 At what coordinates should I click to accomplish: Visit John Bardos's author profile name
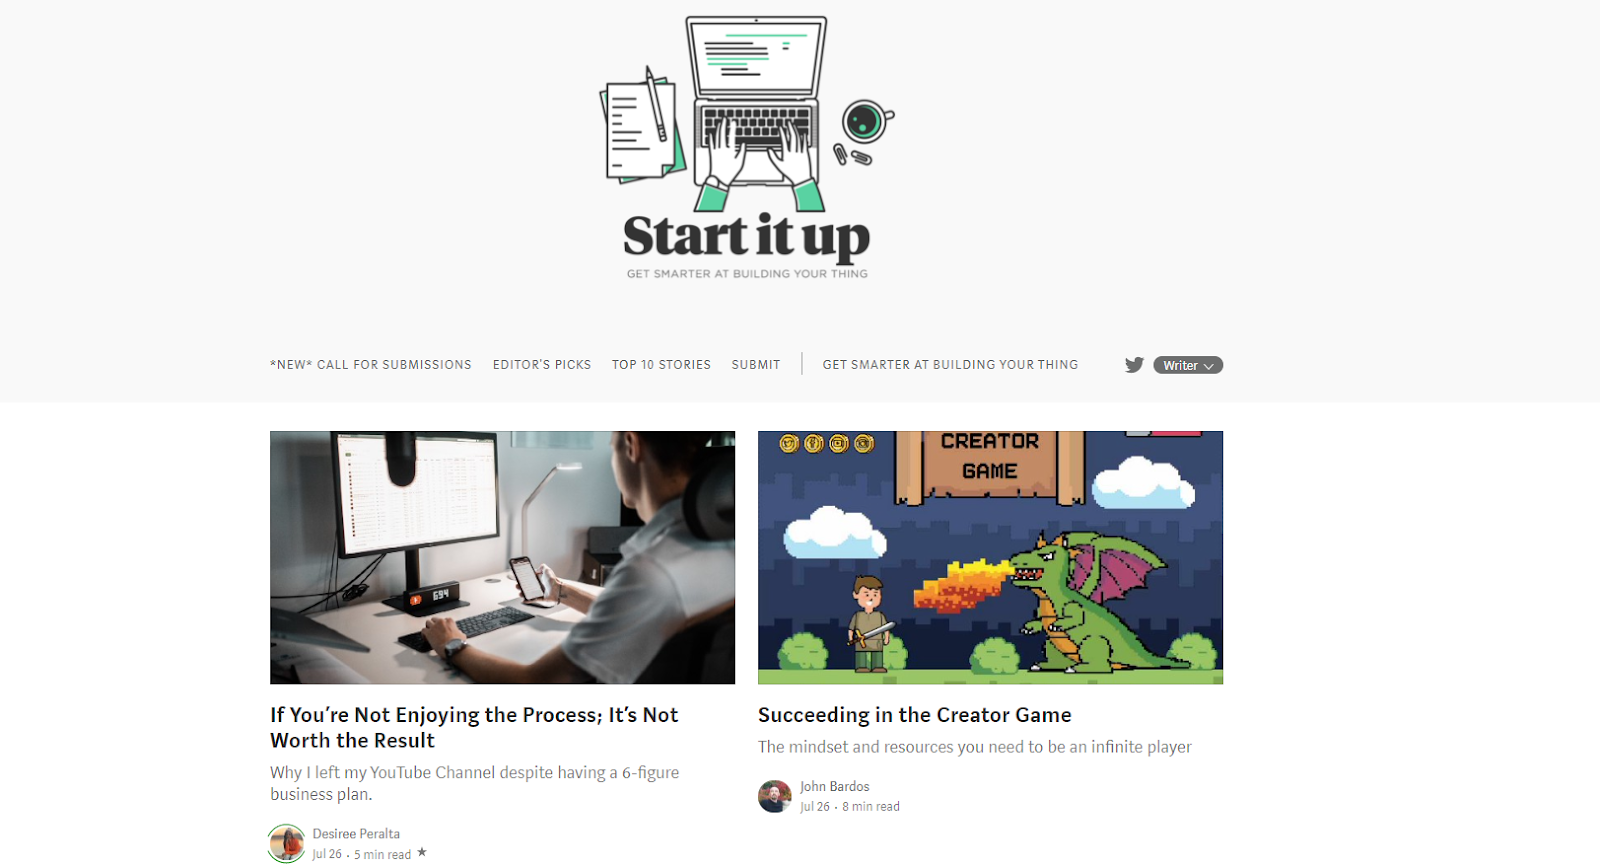[835, 787]
